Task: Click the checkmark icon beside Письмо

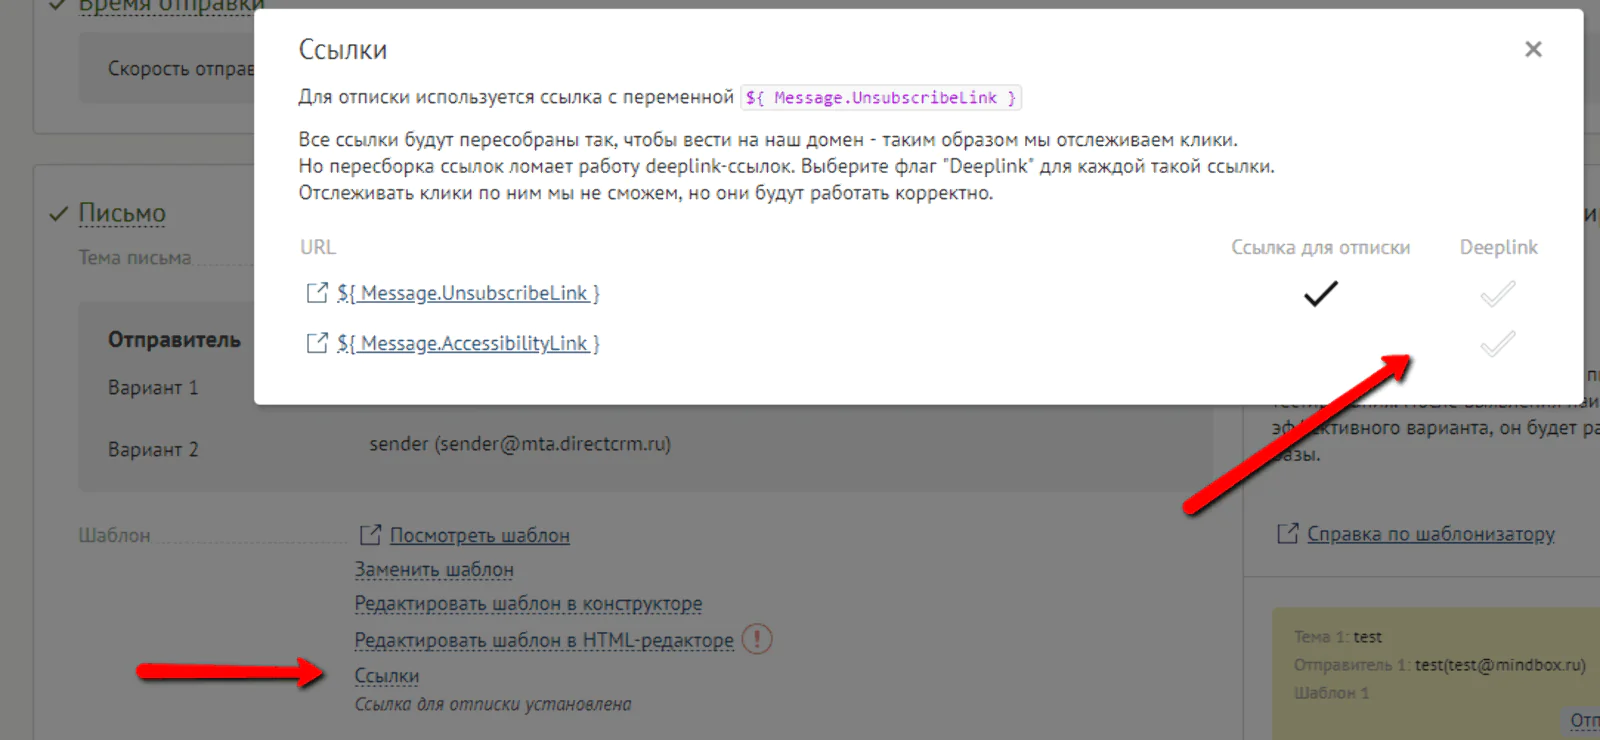Action: pos(59,213)
